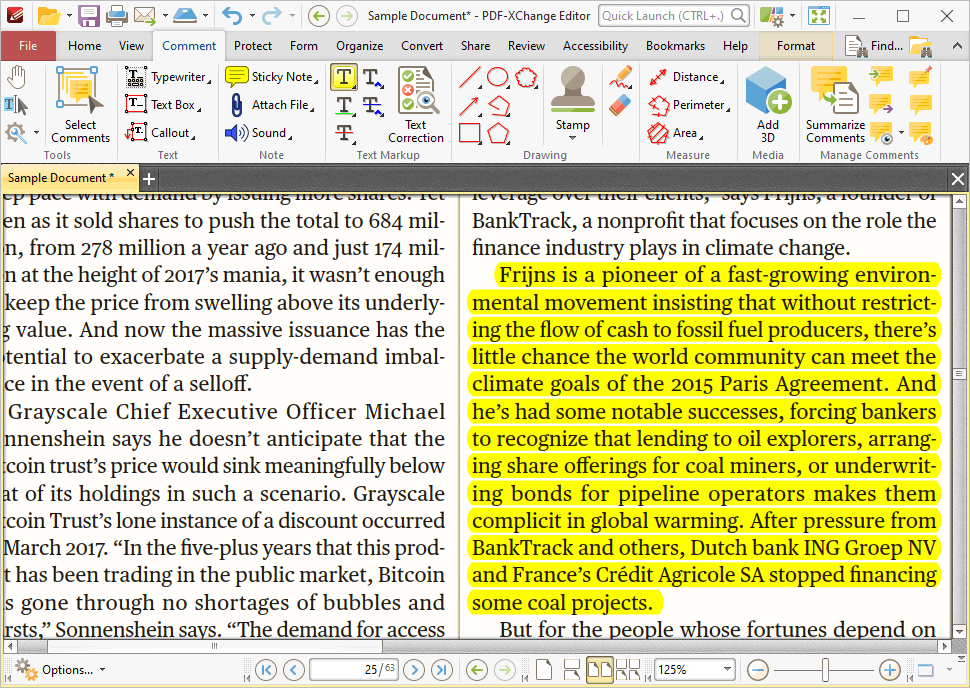
Task: Choose the Pencil tool
Action: click(x=620, y=77)
